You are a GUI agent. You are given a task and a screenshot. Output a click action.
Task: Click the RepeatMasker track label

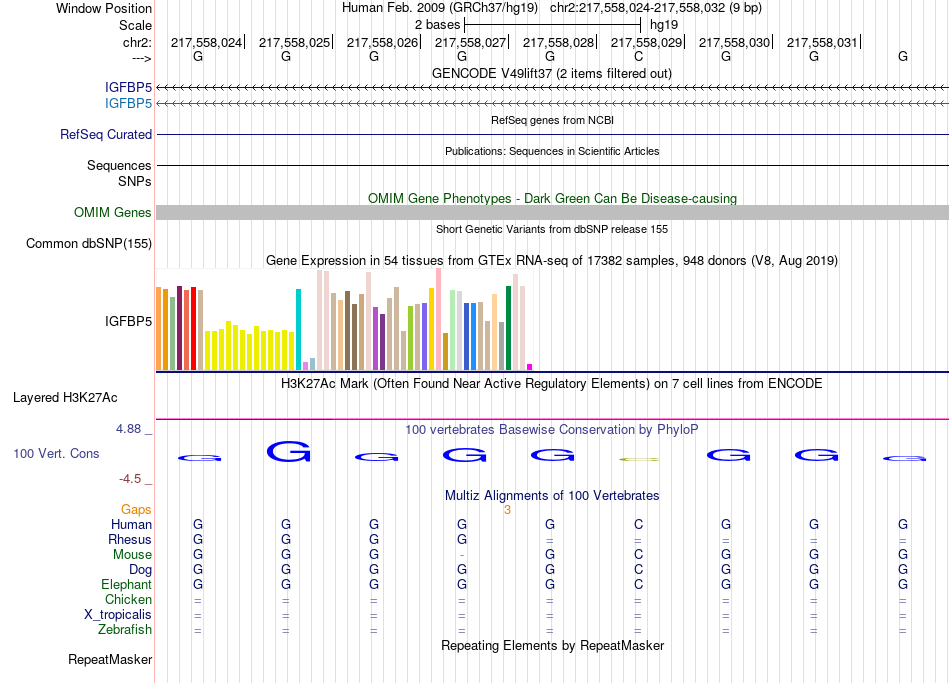tap(110, 659)
